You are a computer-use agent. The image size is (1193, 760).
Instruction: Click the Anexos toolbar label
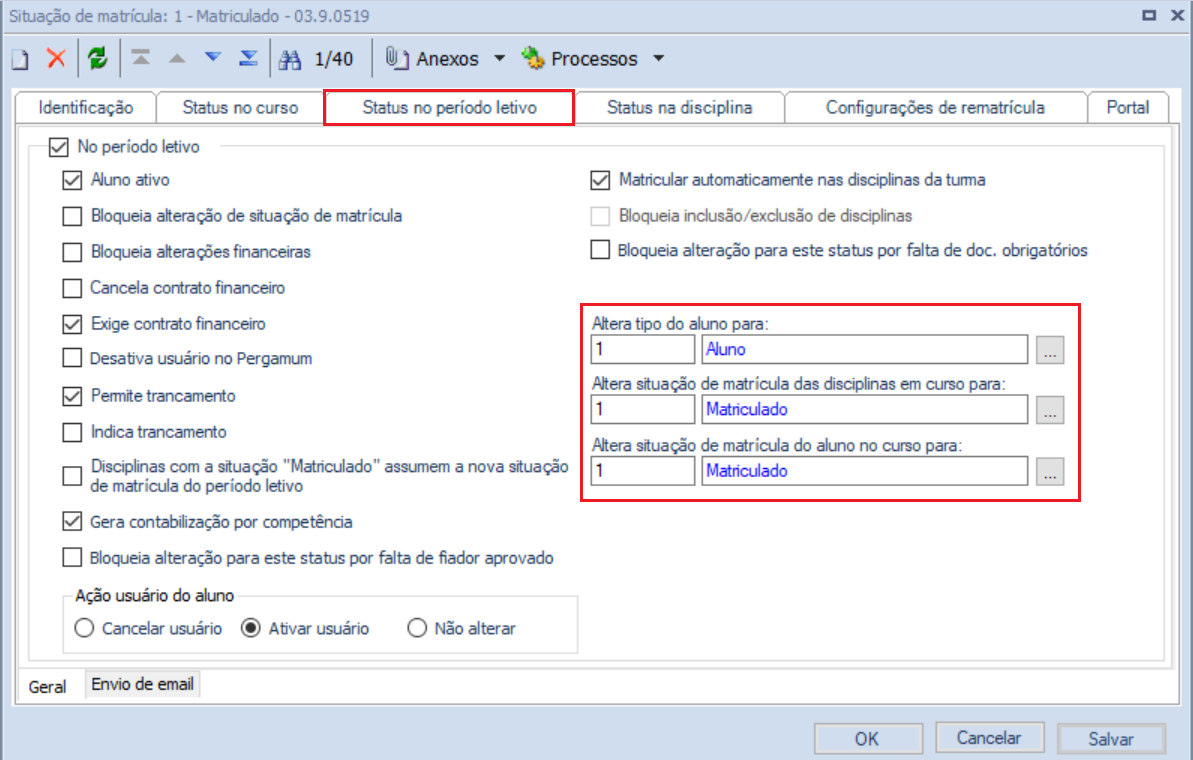click(447, 59)
